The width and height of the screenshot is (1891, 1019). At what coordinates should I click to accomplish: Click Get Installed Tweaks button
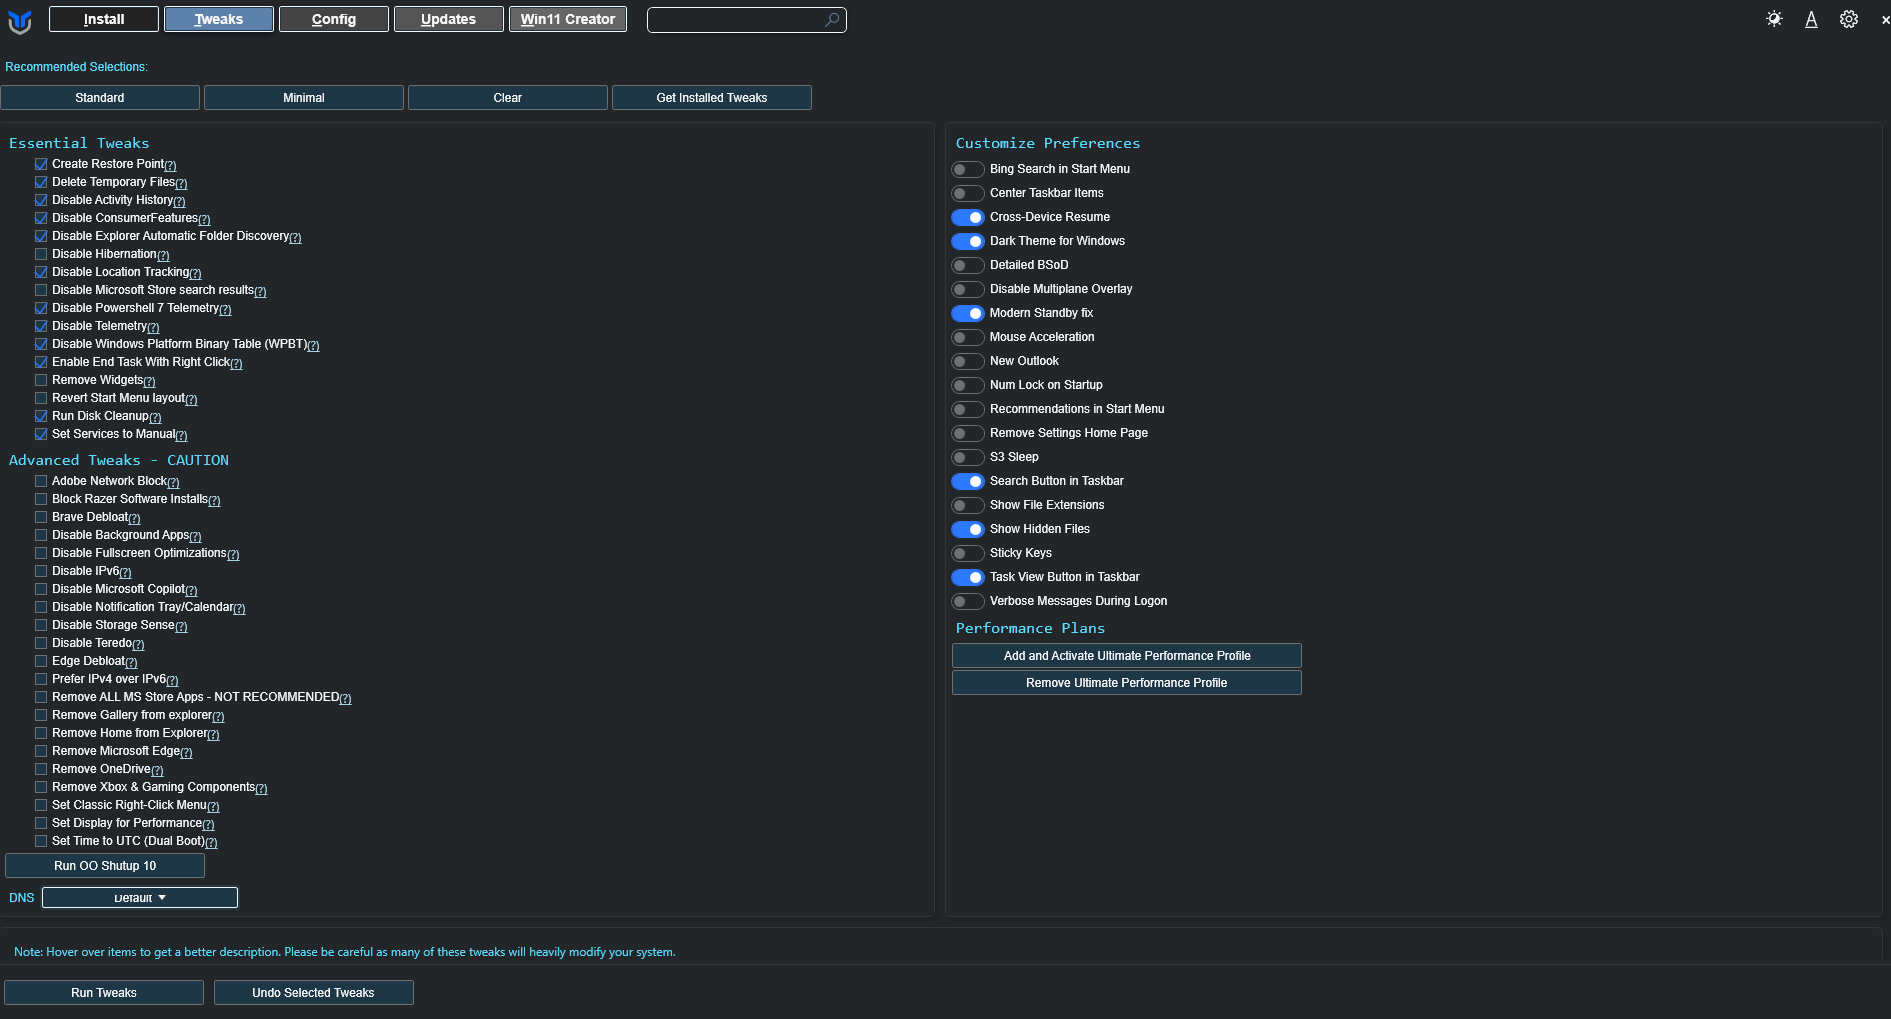[712, 98]
